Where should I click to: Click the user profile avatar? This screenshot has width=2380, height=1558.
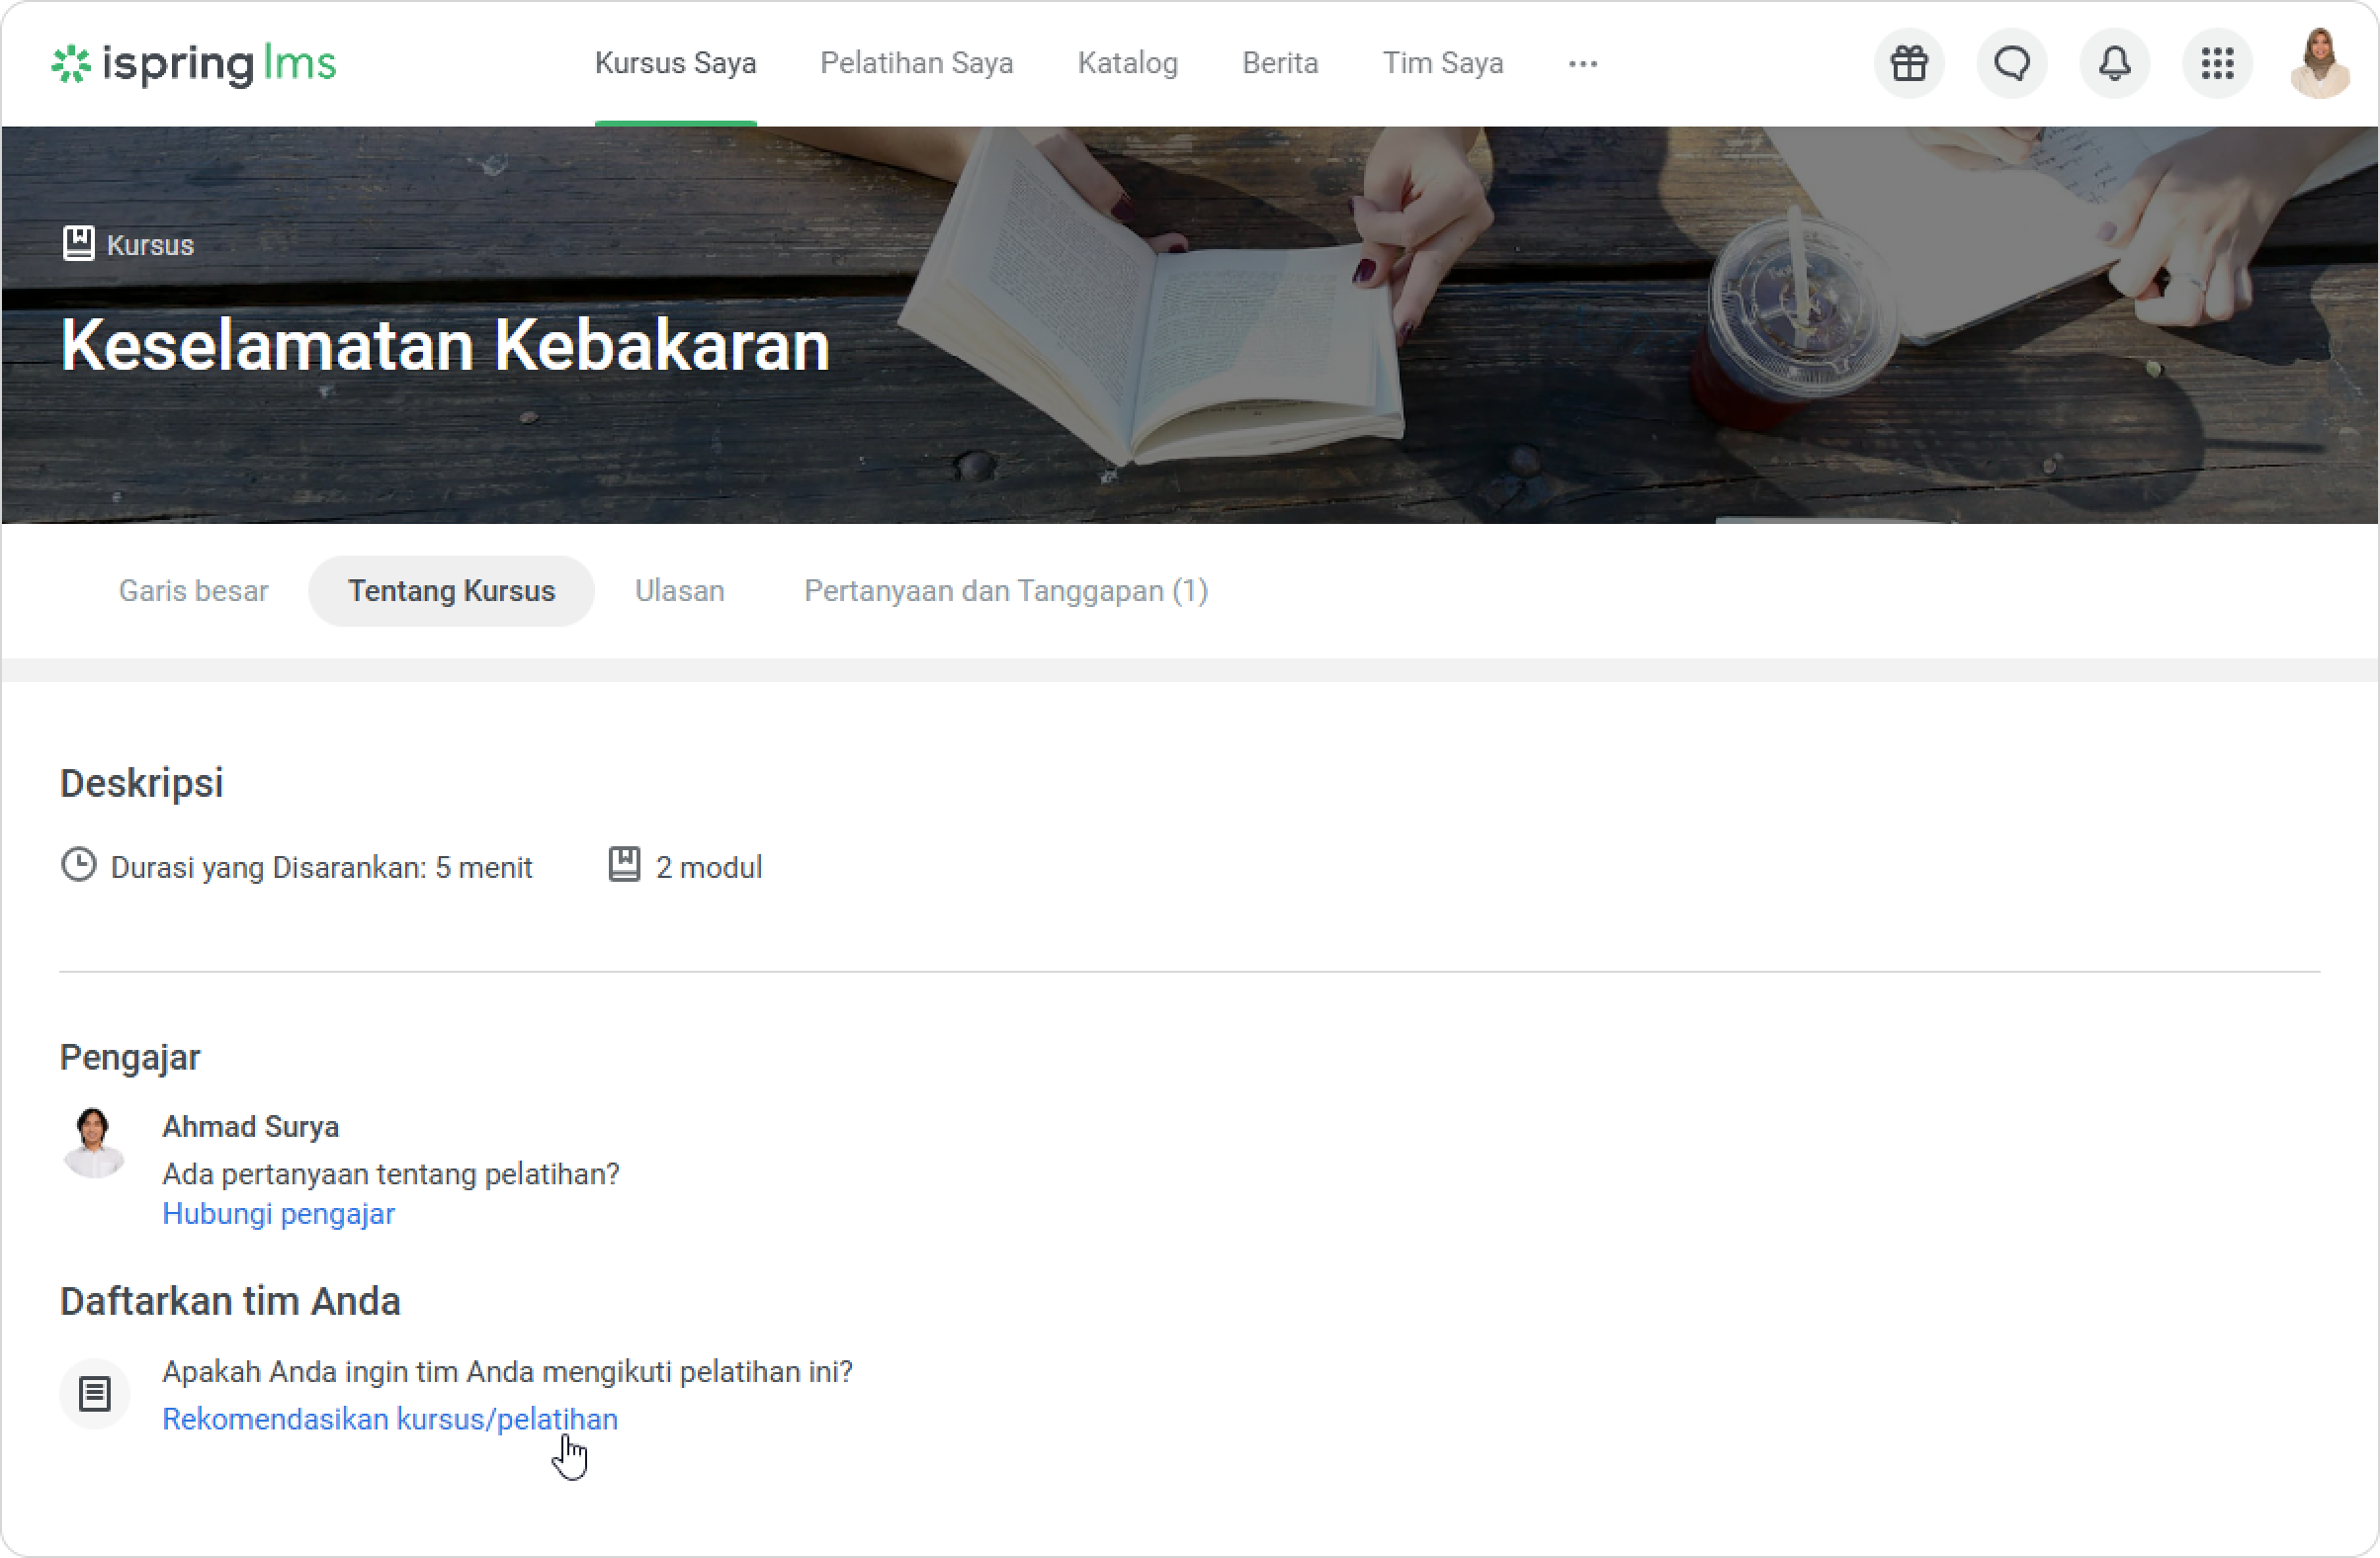pyautogui.click(x=2319, y=64)
